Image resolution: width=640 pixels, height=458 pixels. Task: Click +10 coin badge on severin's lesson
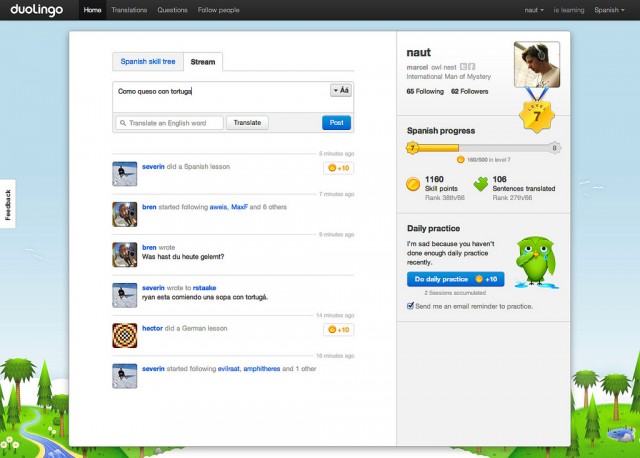338,168
